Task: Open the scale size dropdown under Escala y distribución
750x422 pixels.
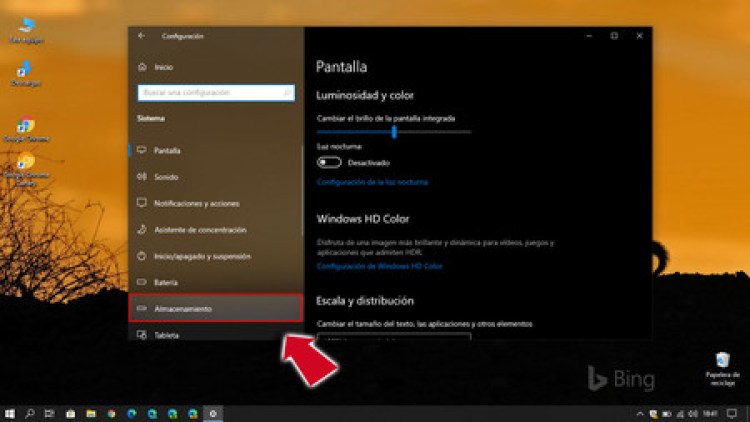Action: [x=394, y=337]
